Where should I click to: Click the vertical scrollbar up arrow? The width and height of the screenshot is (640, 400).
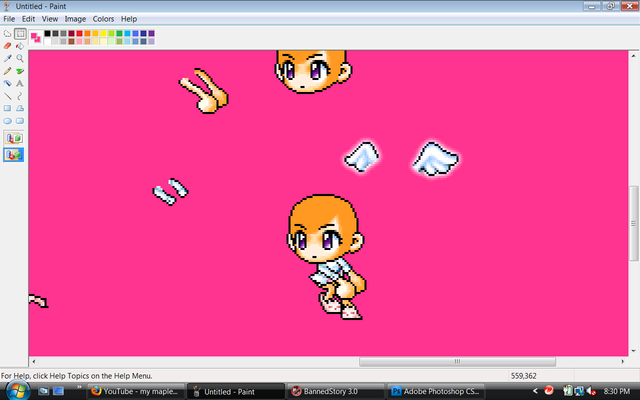pyautogui.click(x=633, y=56)
